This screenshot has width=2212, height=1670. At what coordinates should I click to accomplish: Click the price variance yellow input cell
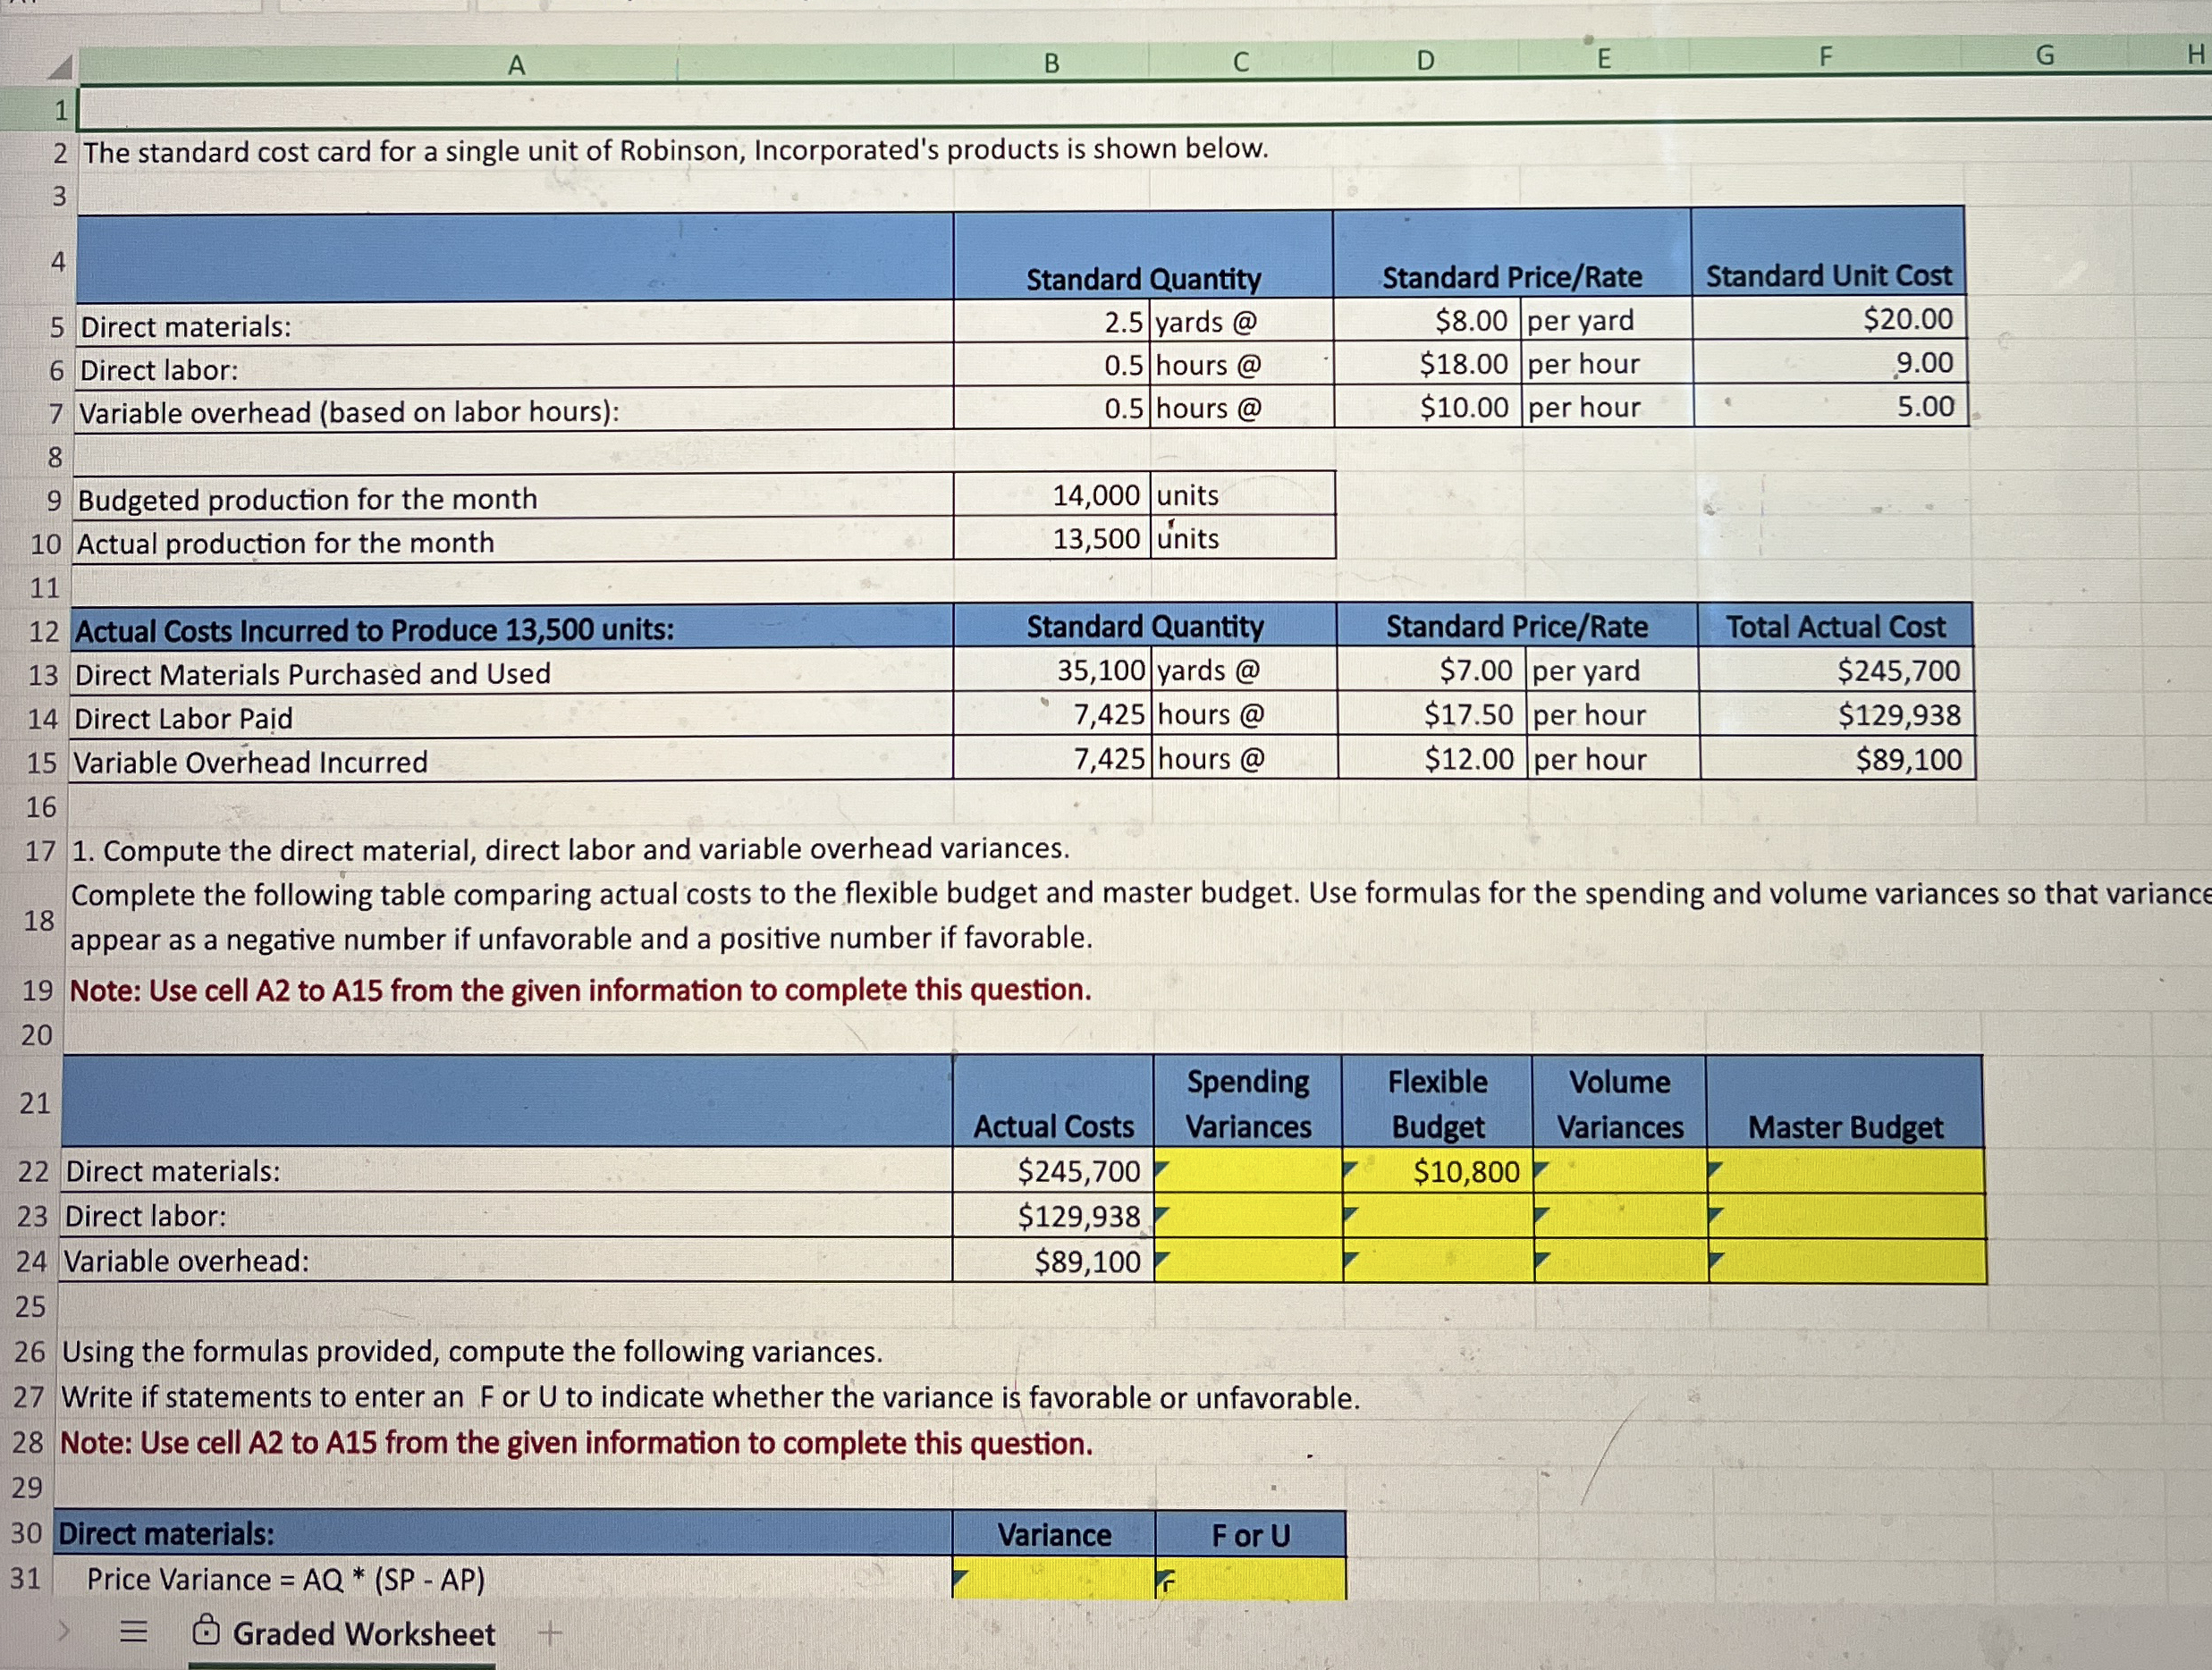[x=1053, y=1579]
